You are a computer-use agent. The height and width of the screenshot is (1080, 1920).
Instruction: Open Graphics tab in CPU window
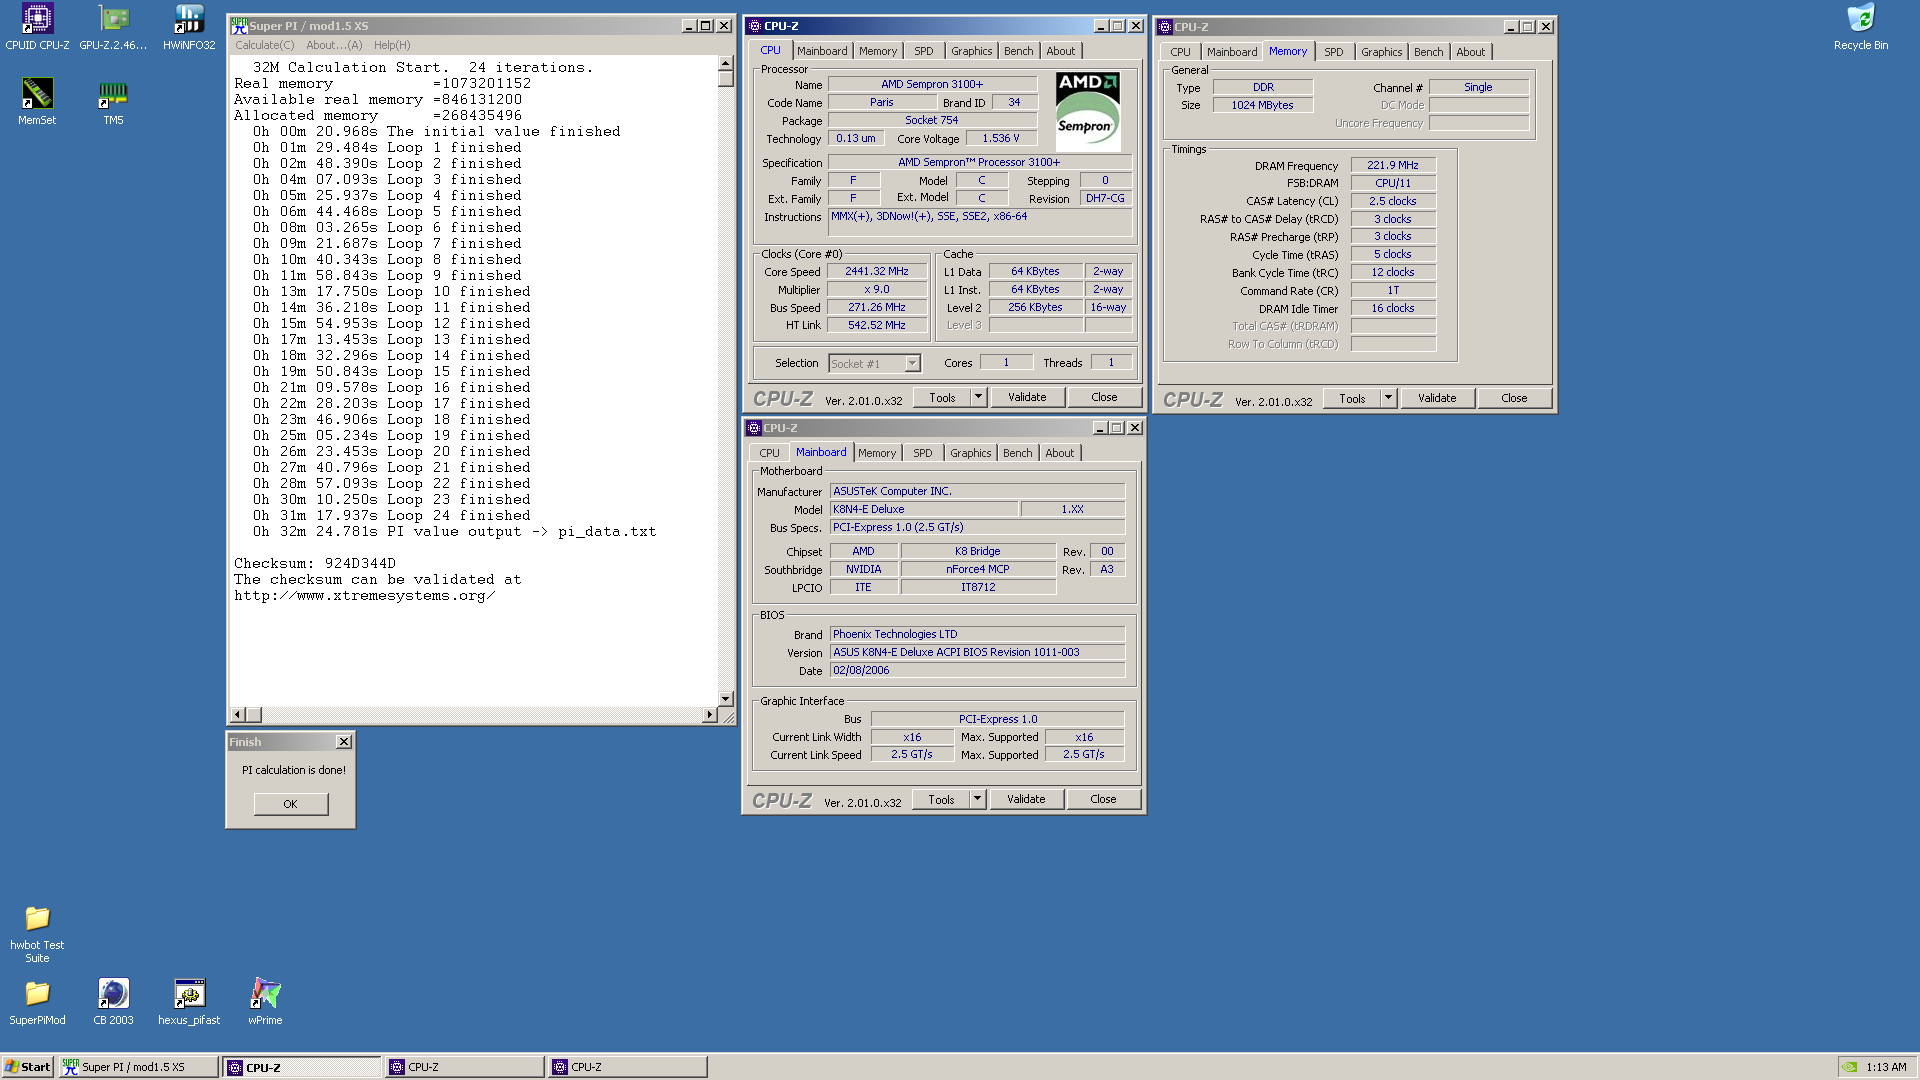(972, 51)
